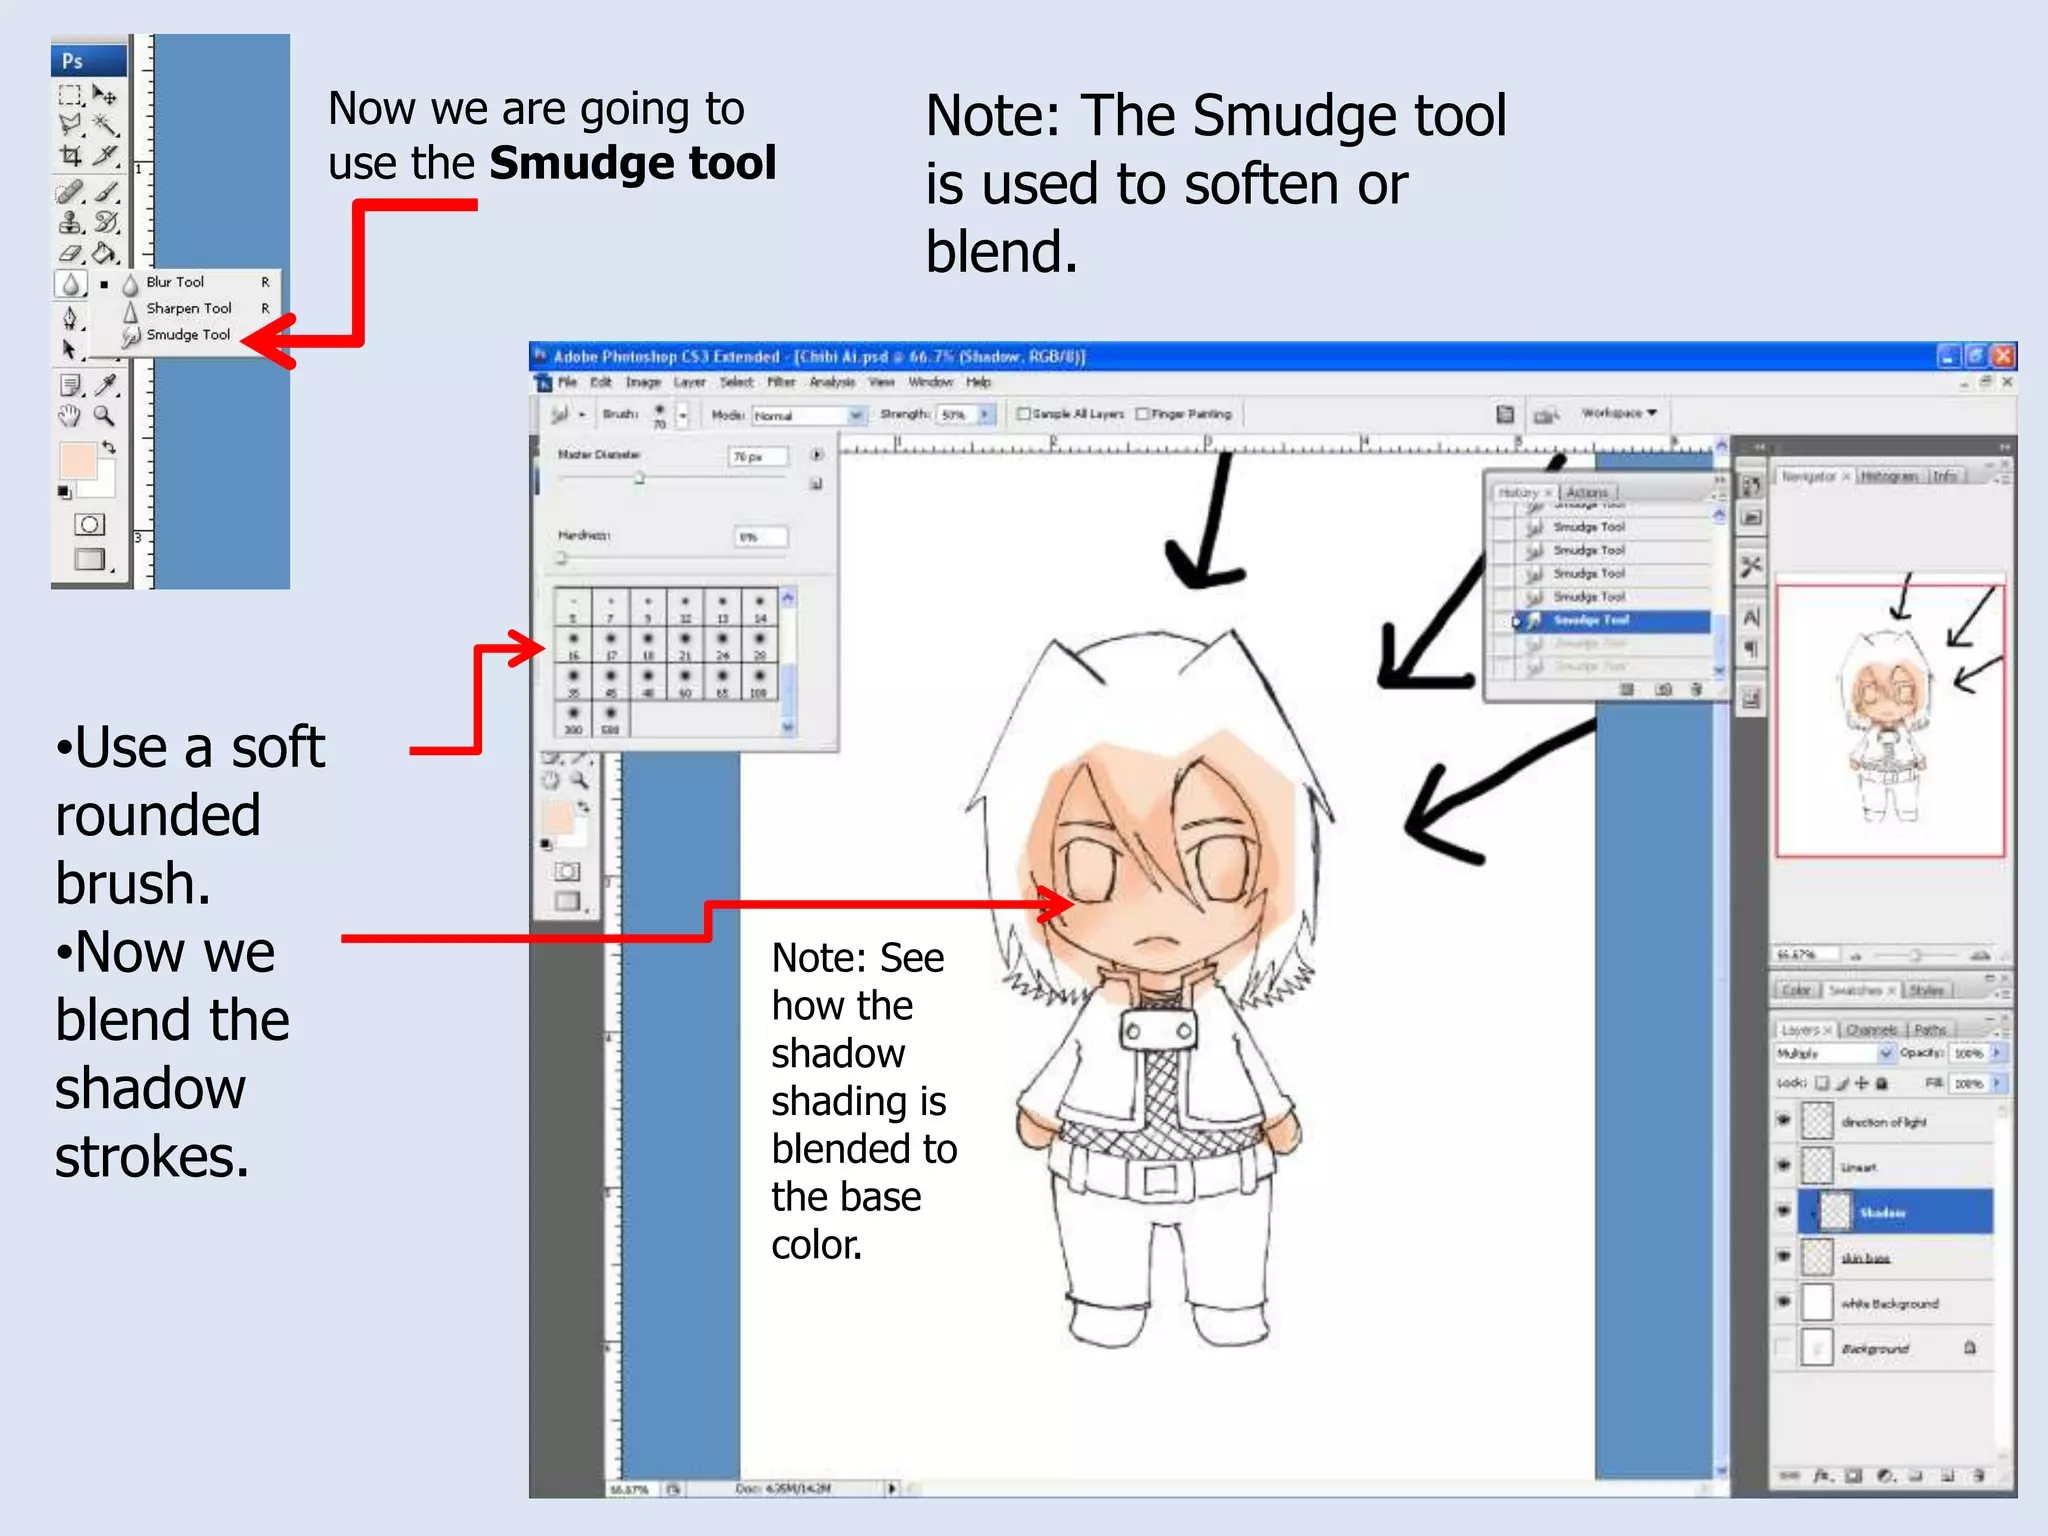This screenshot has width=2048, height=1536.
Task: Enable Sample All Layers checkbox
Action: [1023, 414]
